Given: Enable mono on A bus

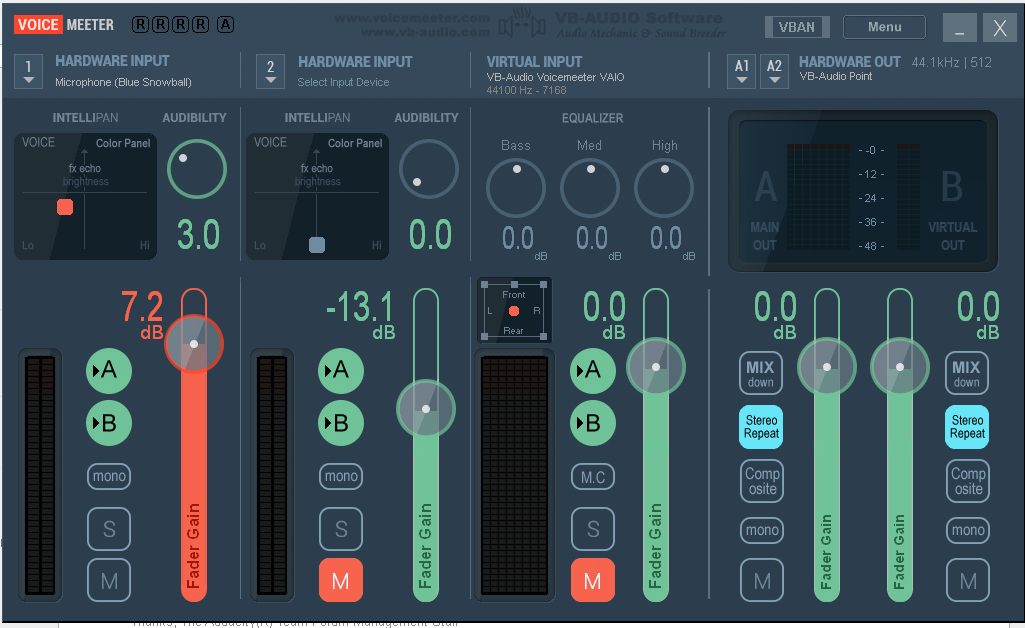Looking at the screenshot, I should click(762, 530).
